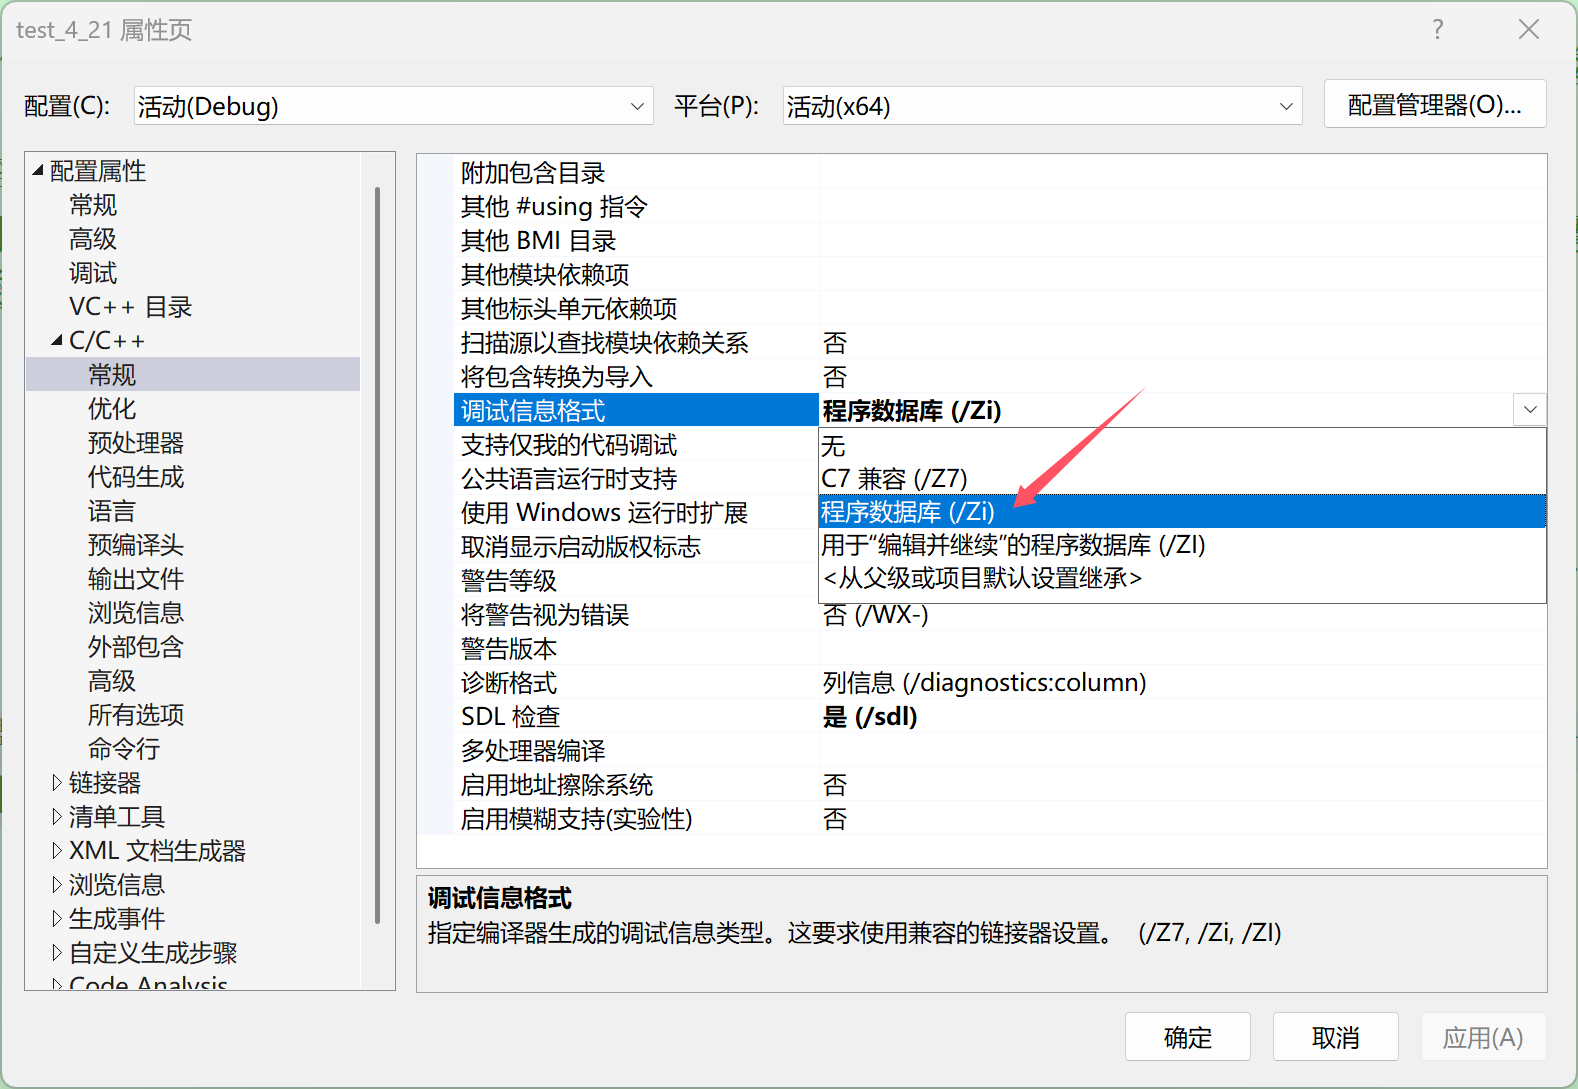Screen dimensions: 1578x1089
Task: Select the 外部包含 tree item
Action: pyautogui.click(x=136, y=647)
